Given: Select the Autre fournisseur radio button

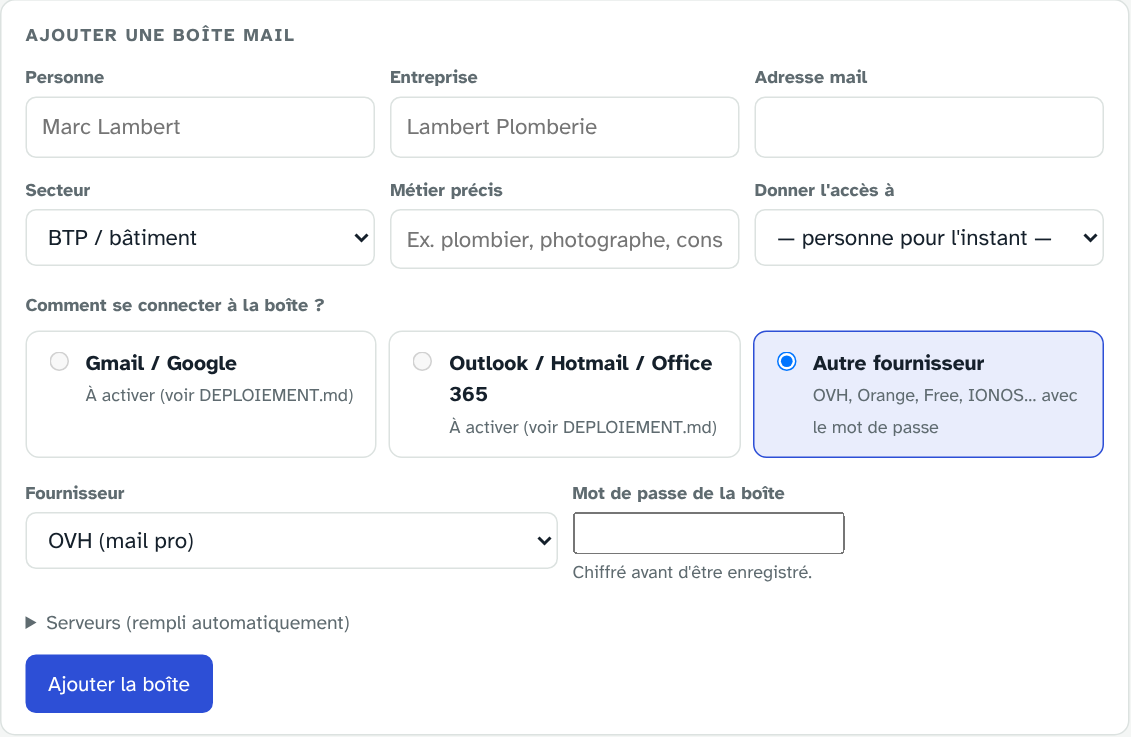Looking at the screenshot, I should [x=787, y=361].
